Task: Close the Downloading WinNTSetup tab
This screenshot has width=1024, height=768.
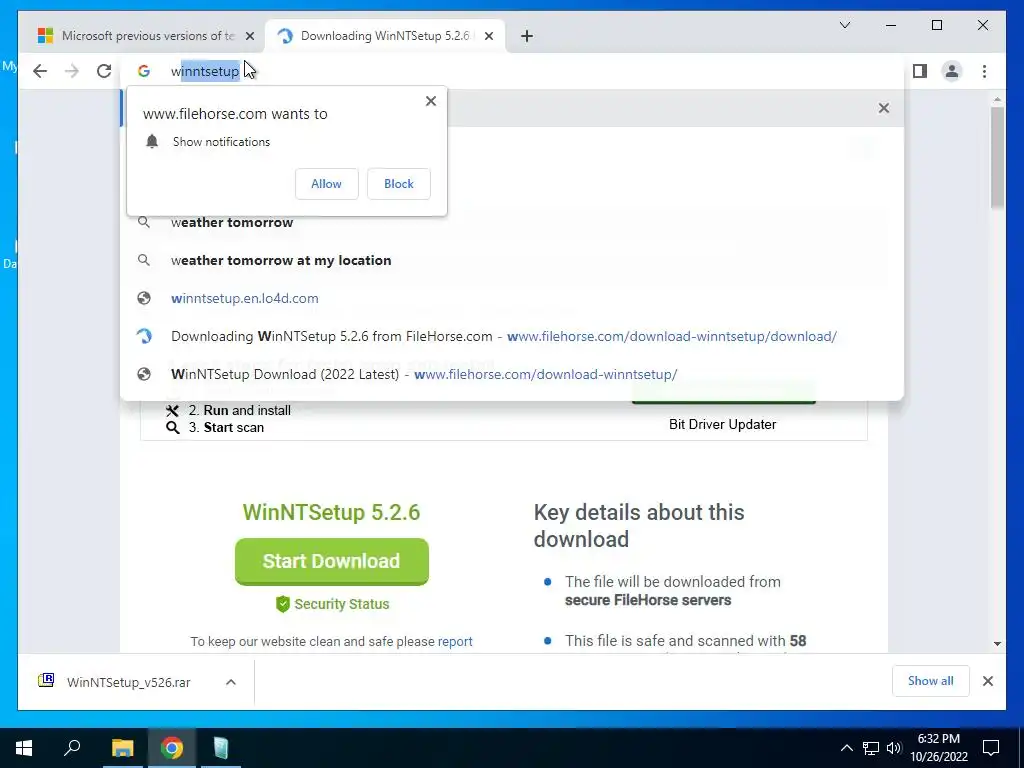Action: [x=488, y=36]
